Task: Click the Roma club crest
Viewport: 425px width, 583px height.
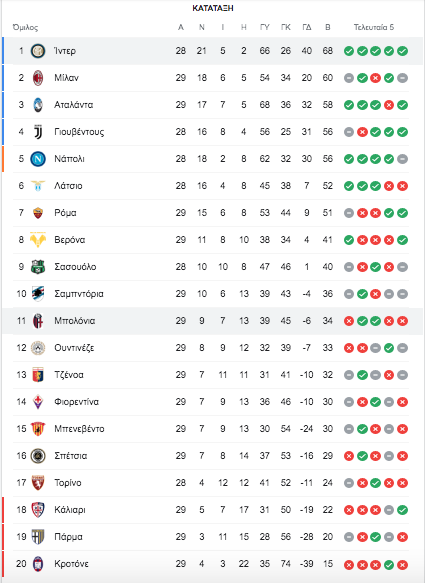Action: [38, 213]
